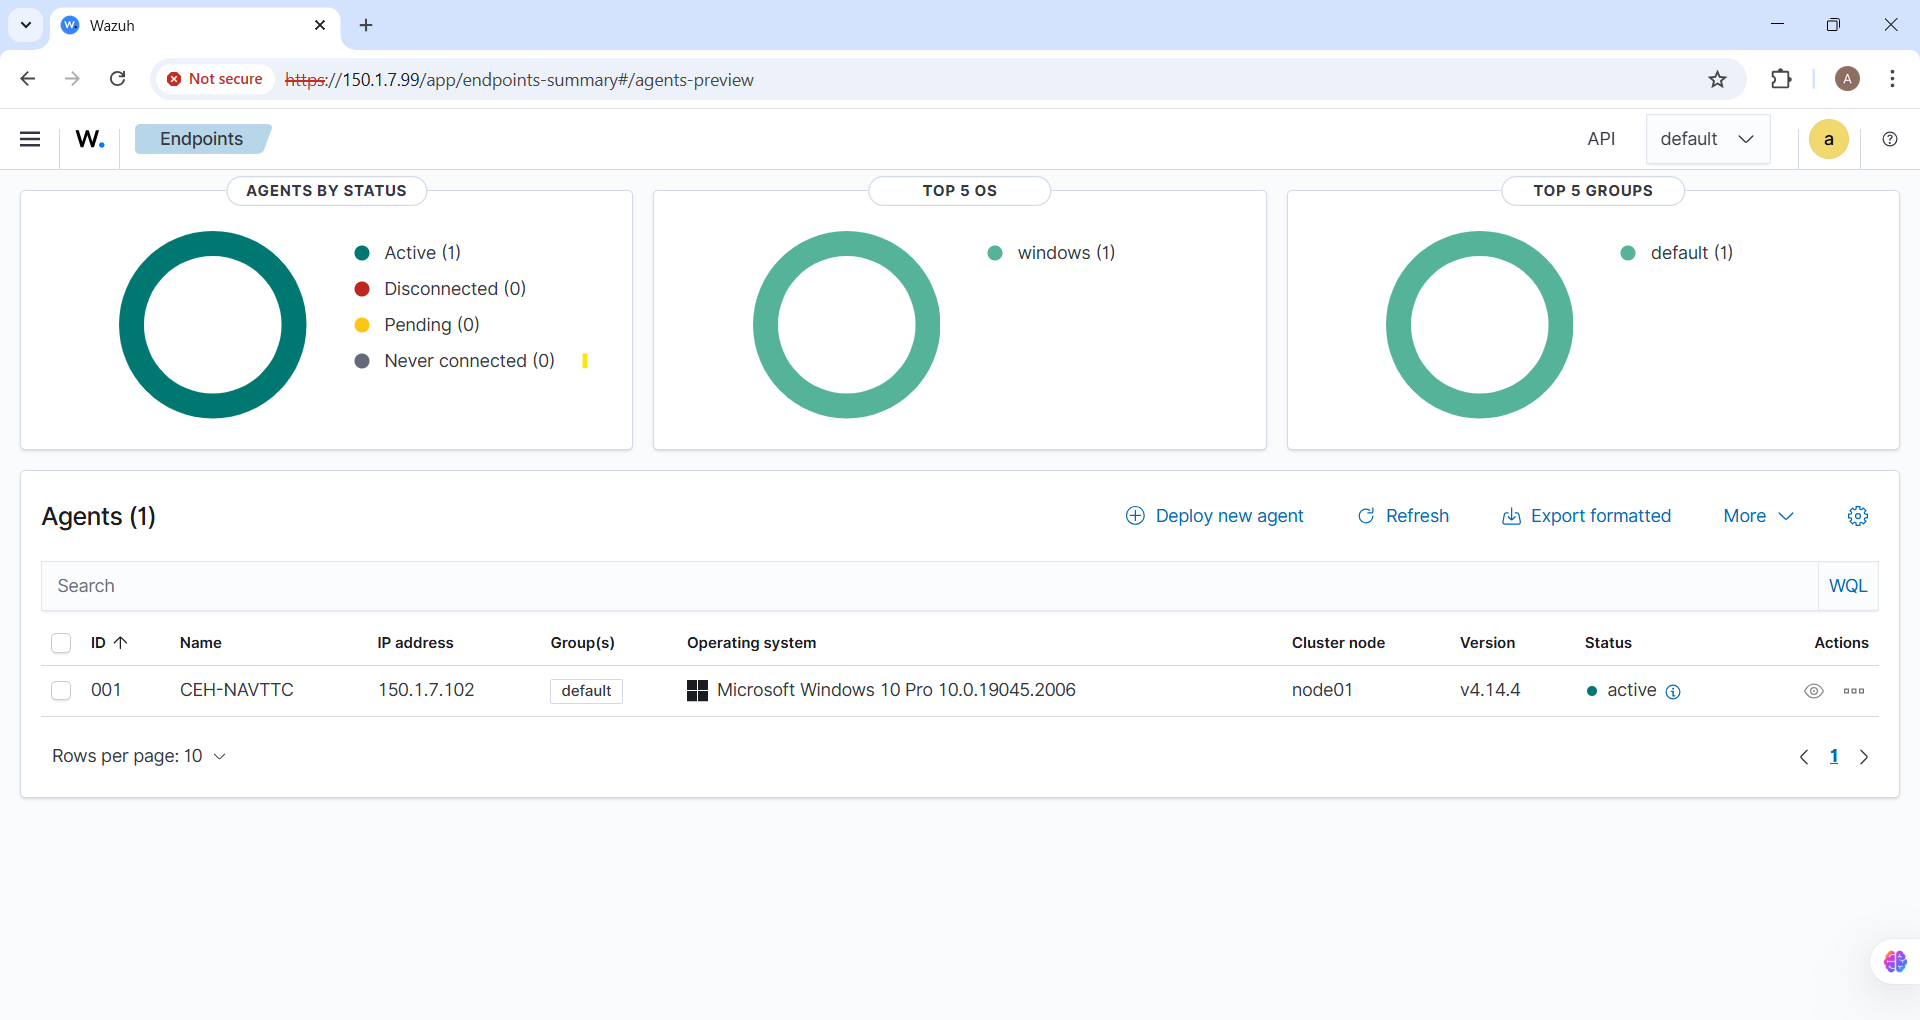Open browser extensions puzzle icon

1781,80
